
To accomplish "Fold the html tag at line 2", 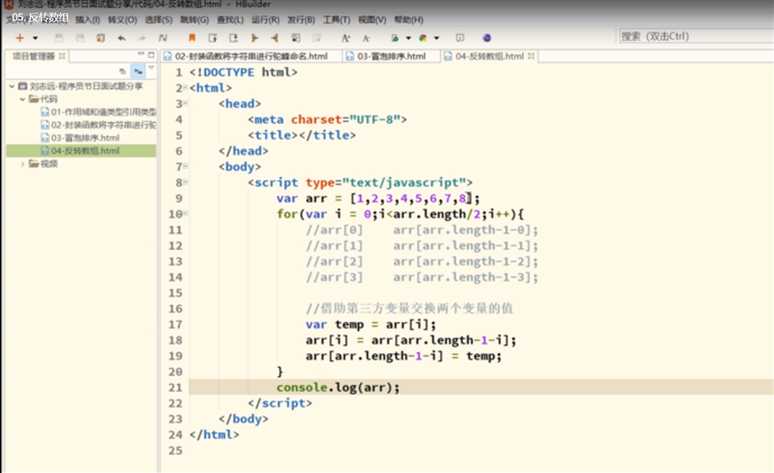I will (x=186, y=88).
